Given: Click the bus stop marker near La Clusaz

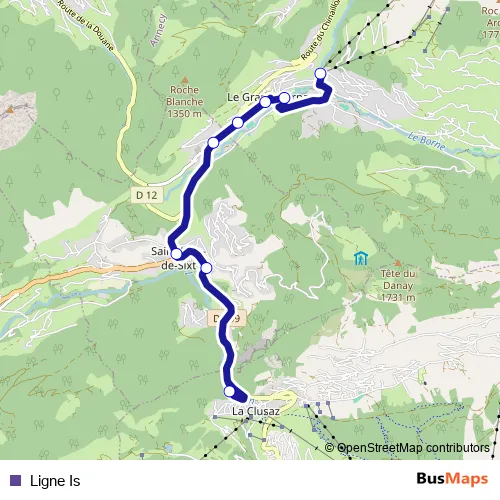Looking at the screenshot, I should click(x=229, y=391).
